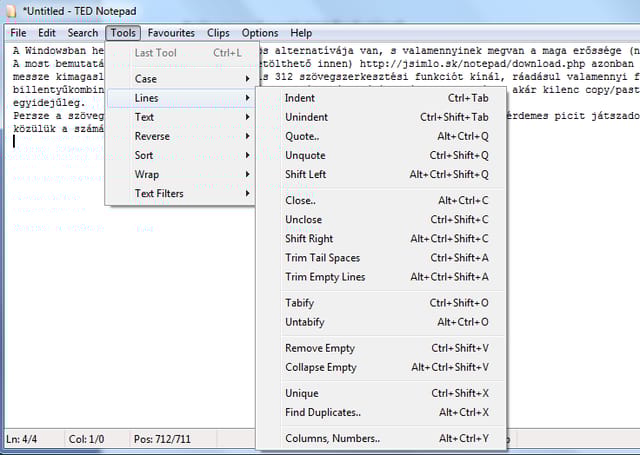Select Trim Tail Spaces
Image resolution: width=640 pixels, height=455 pixels.
pyautogui.click(x=382, y=258)
